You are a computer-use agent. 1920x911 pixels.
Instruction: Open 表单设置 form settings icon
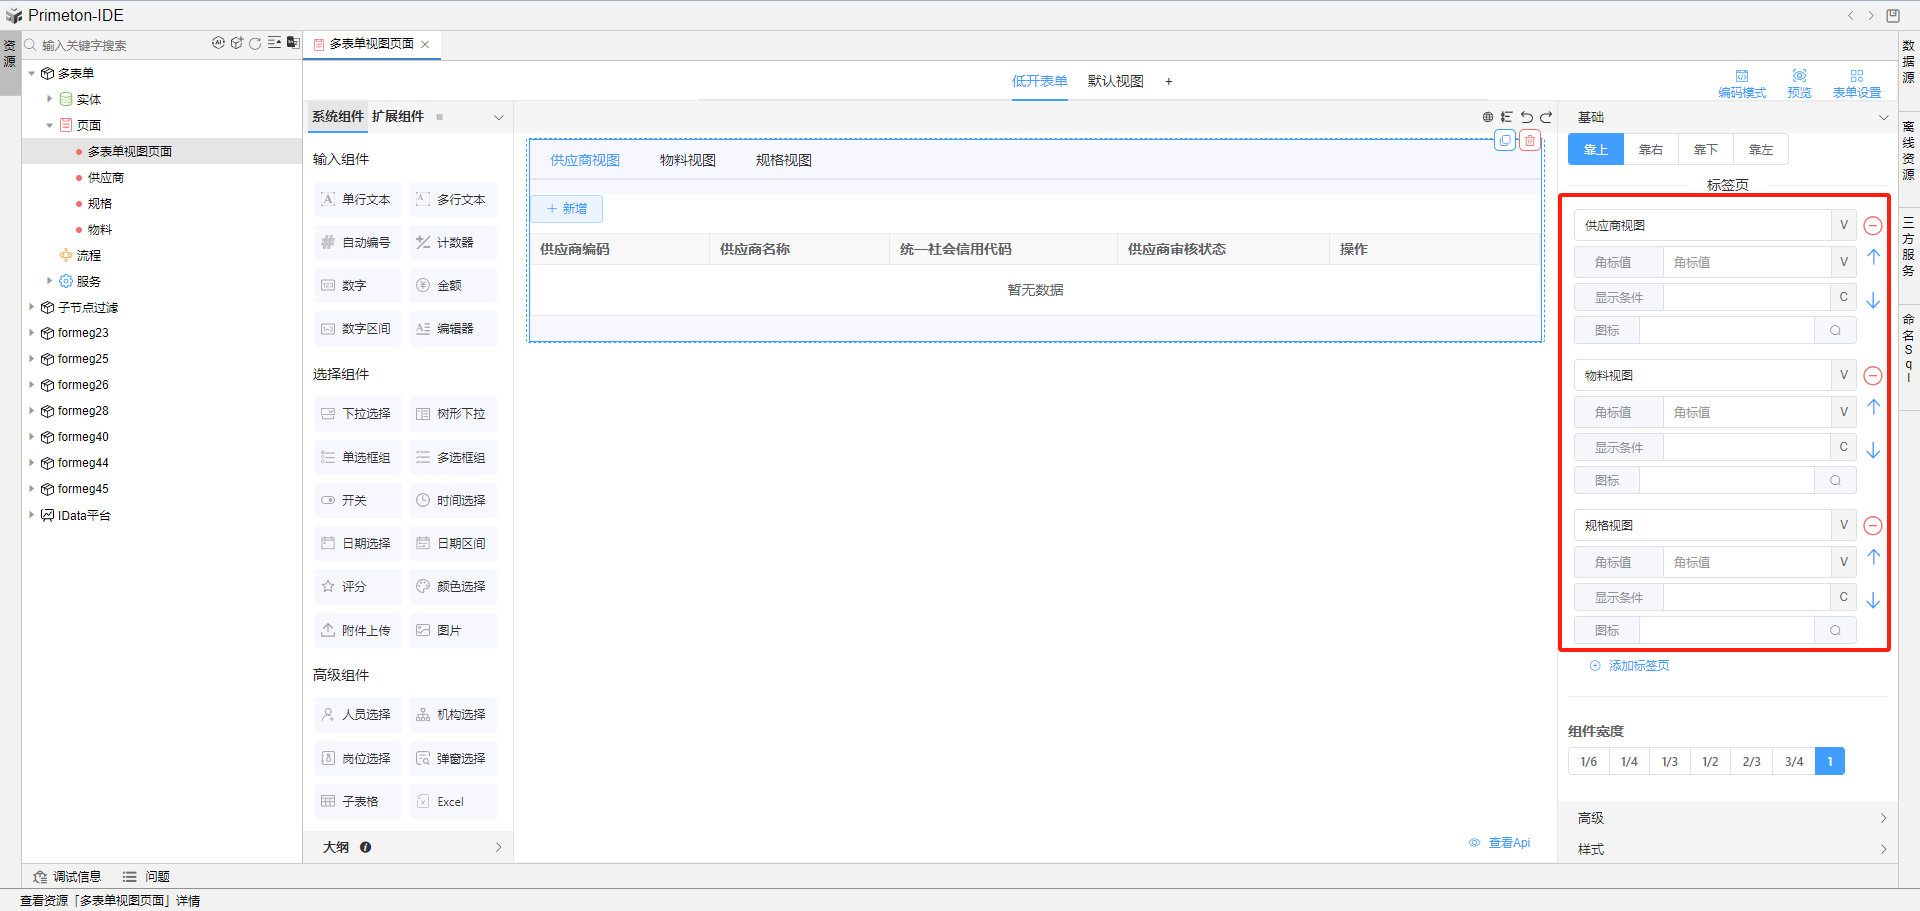[x=1856, y=83]
